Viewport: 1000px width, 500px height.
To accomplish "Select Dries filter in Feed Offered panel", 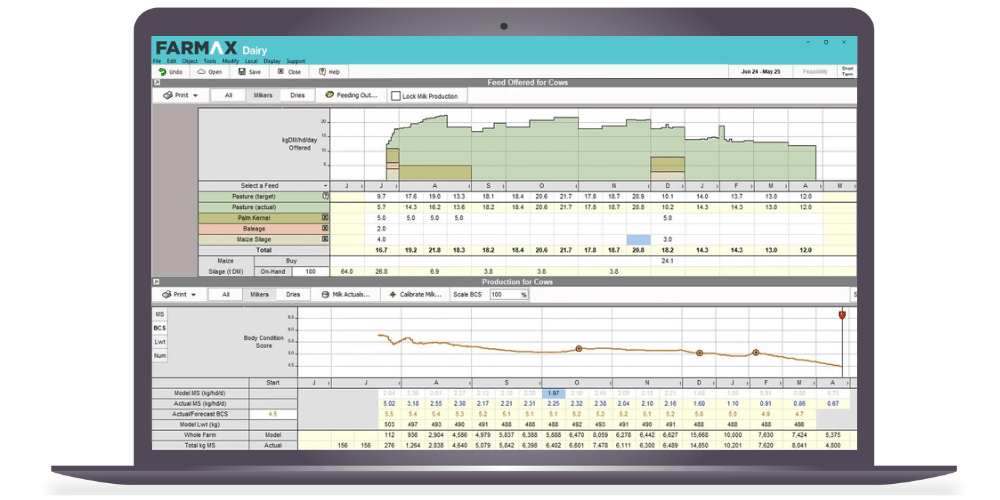I will click(x=297, y=96).
